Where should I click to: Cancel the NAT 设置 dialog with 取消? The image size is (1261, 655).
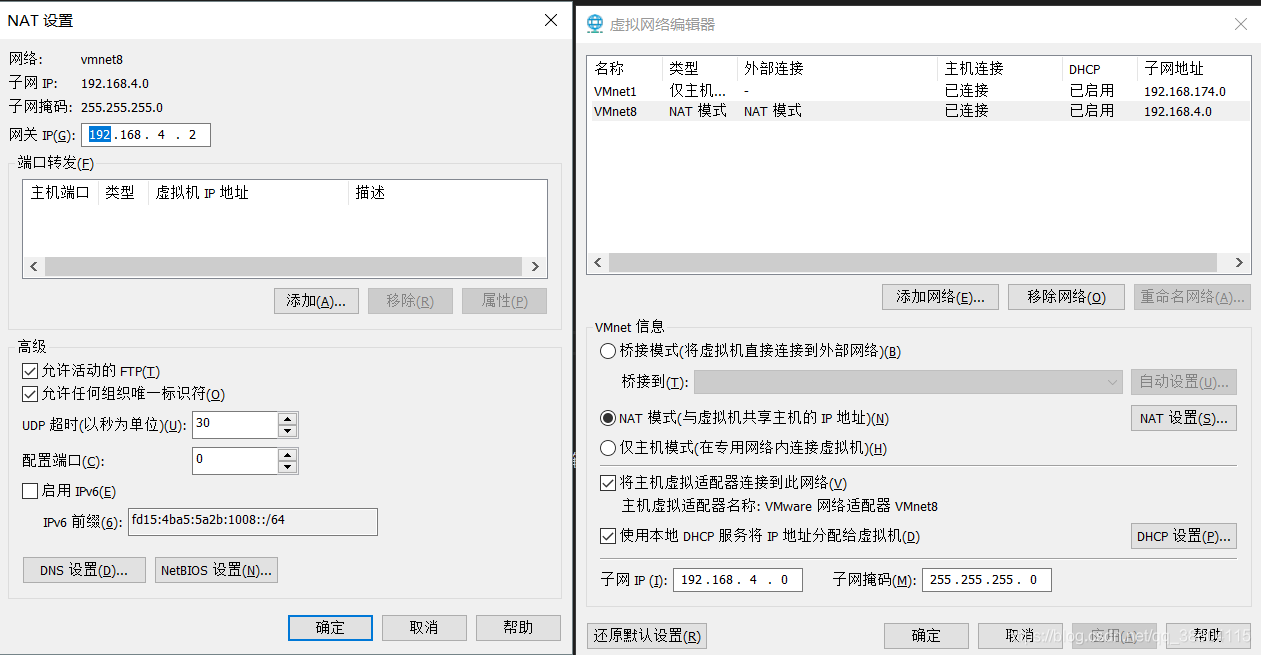click(x=424, y=628)
